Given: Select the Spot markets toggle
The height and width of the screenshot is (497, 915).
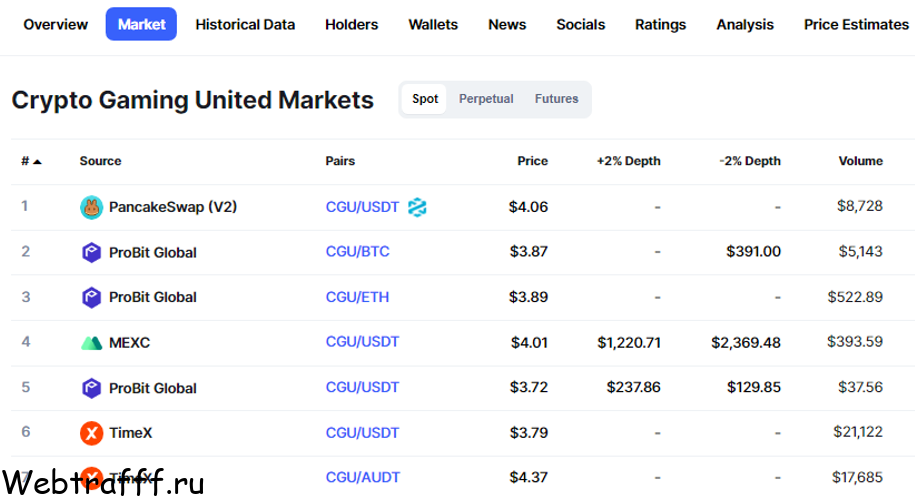Looking at the screenshot, I should pyautogui.click(x=425, y=99).
